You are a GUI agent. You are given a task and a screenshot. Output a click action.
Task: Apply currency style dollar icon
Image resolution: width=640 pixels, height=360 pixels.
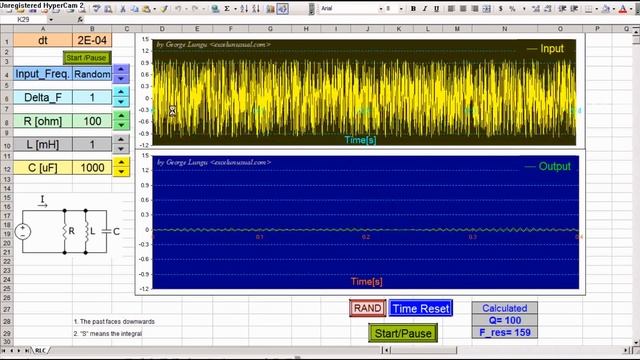pos(500,8)
